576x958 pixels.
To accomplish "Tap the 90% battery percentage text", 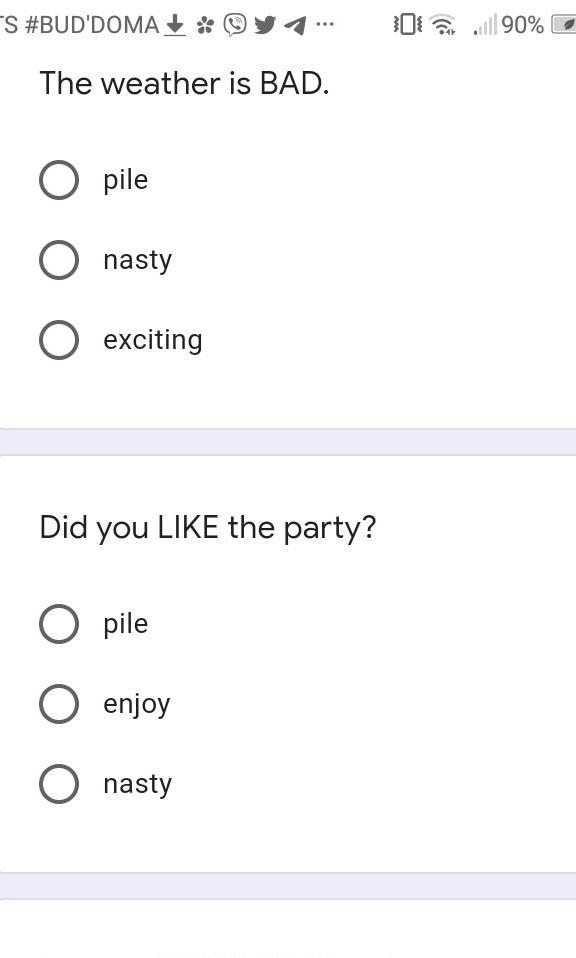I will [522, 25].
